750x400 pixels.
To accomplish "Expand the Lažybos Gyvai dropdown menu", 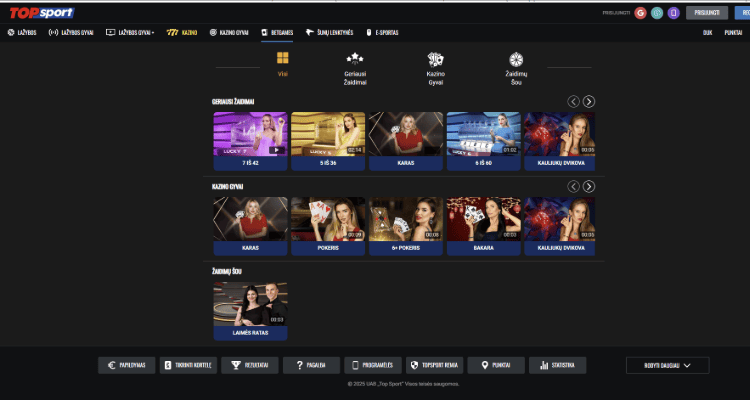I will pos(130,32).
